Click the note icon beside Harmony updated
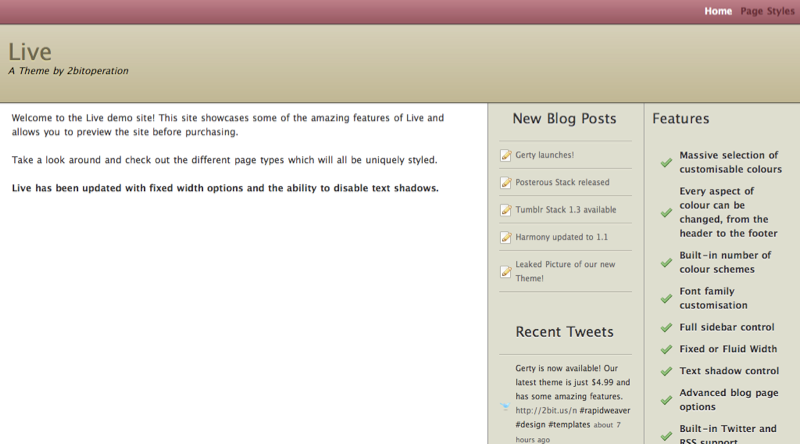This screenshot has width=800, height=444. tap(506, 237)
